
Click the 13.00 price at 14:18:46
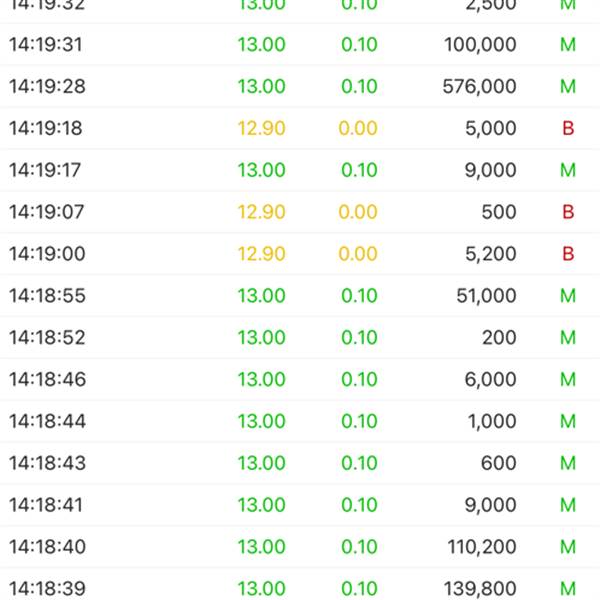(x=261, y=379)
